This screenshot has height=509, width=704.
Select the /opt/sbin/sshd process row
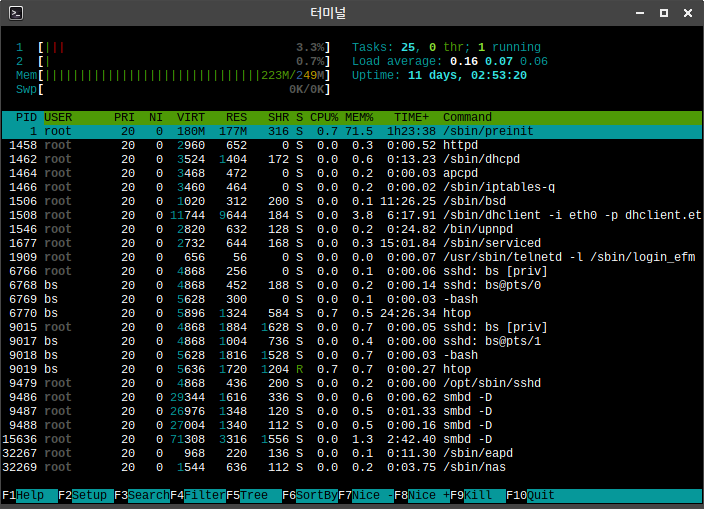[352, 383]
